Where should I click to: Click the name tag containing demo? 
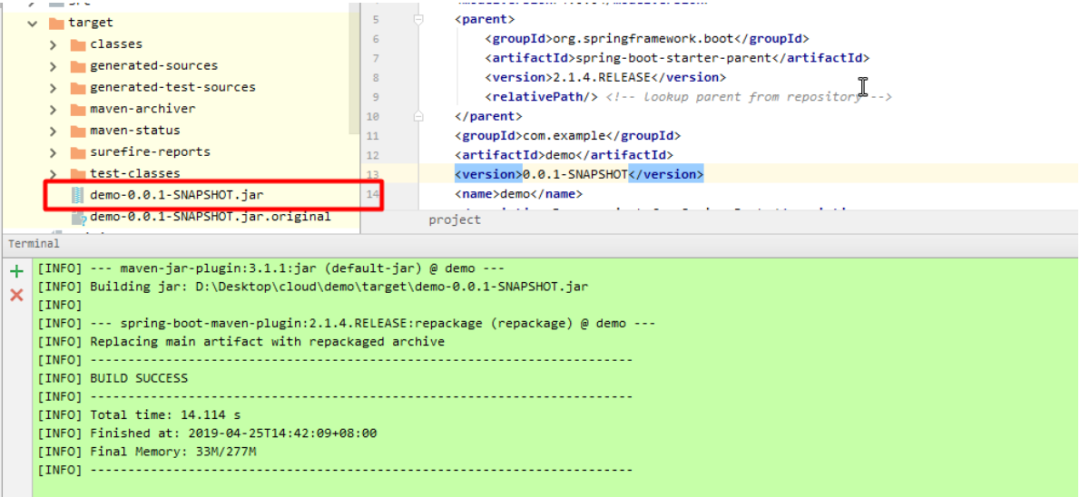pyautogui.click(x=519, y=193)
